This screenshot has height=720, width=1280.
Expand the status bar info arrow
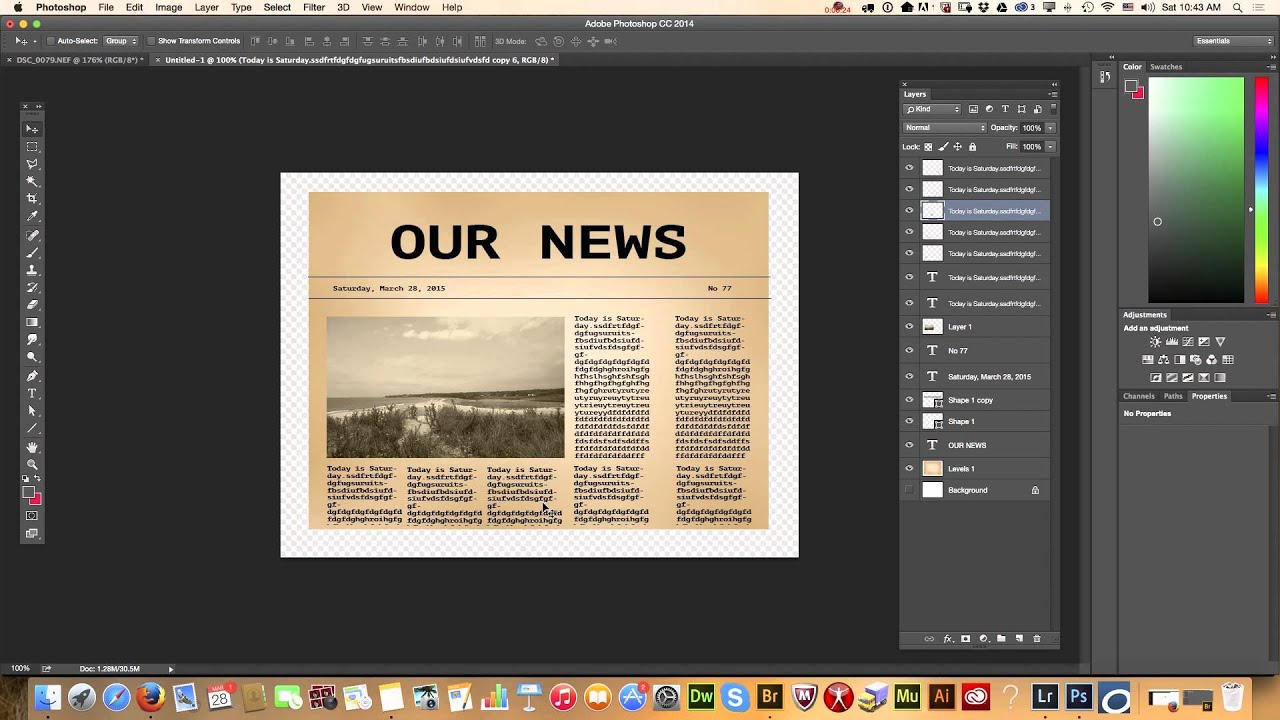coord(170,669)
